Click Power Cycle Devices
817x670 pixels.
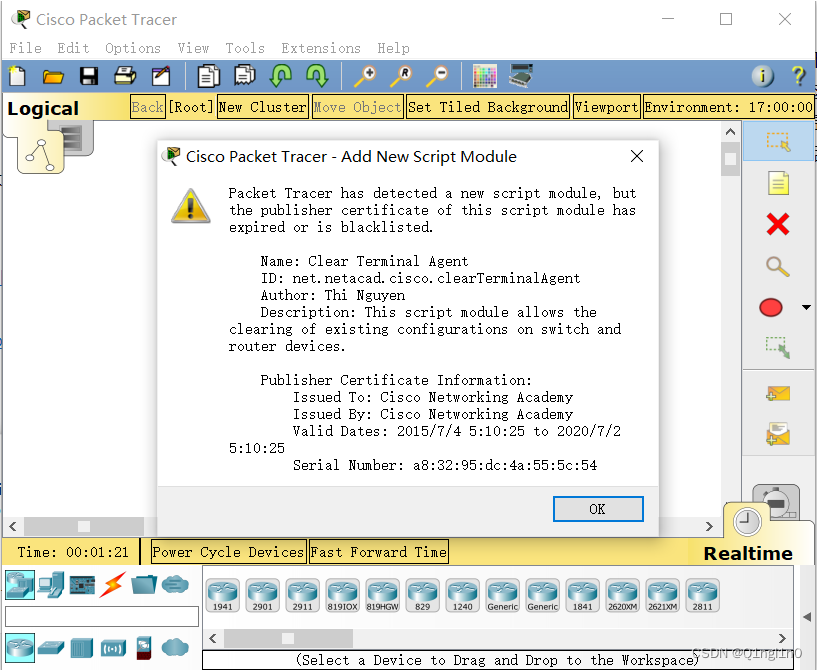(228, 552)
